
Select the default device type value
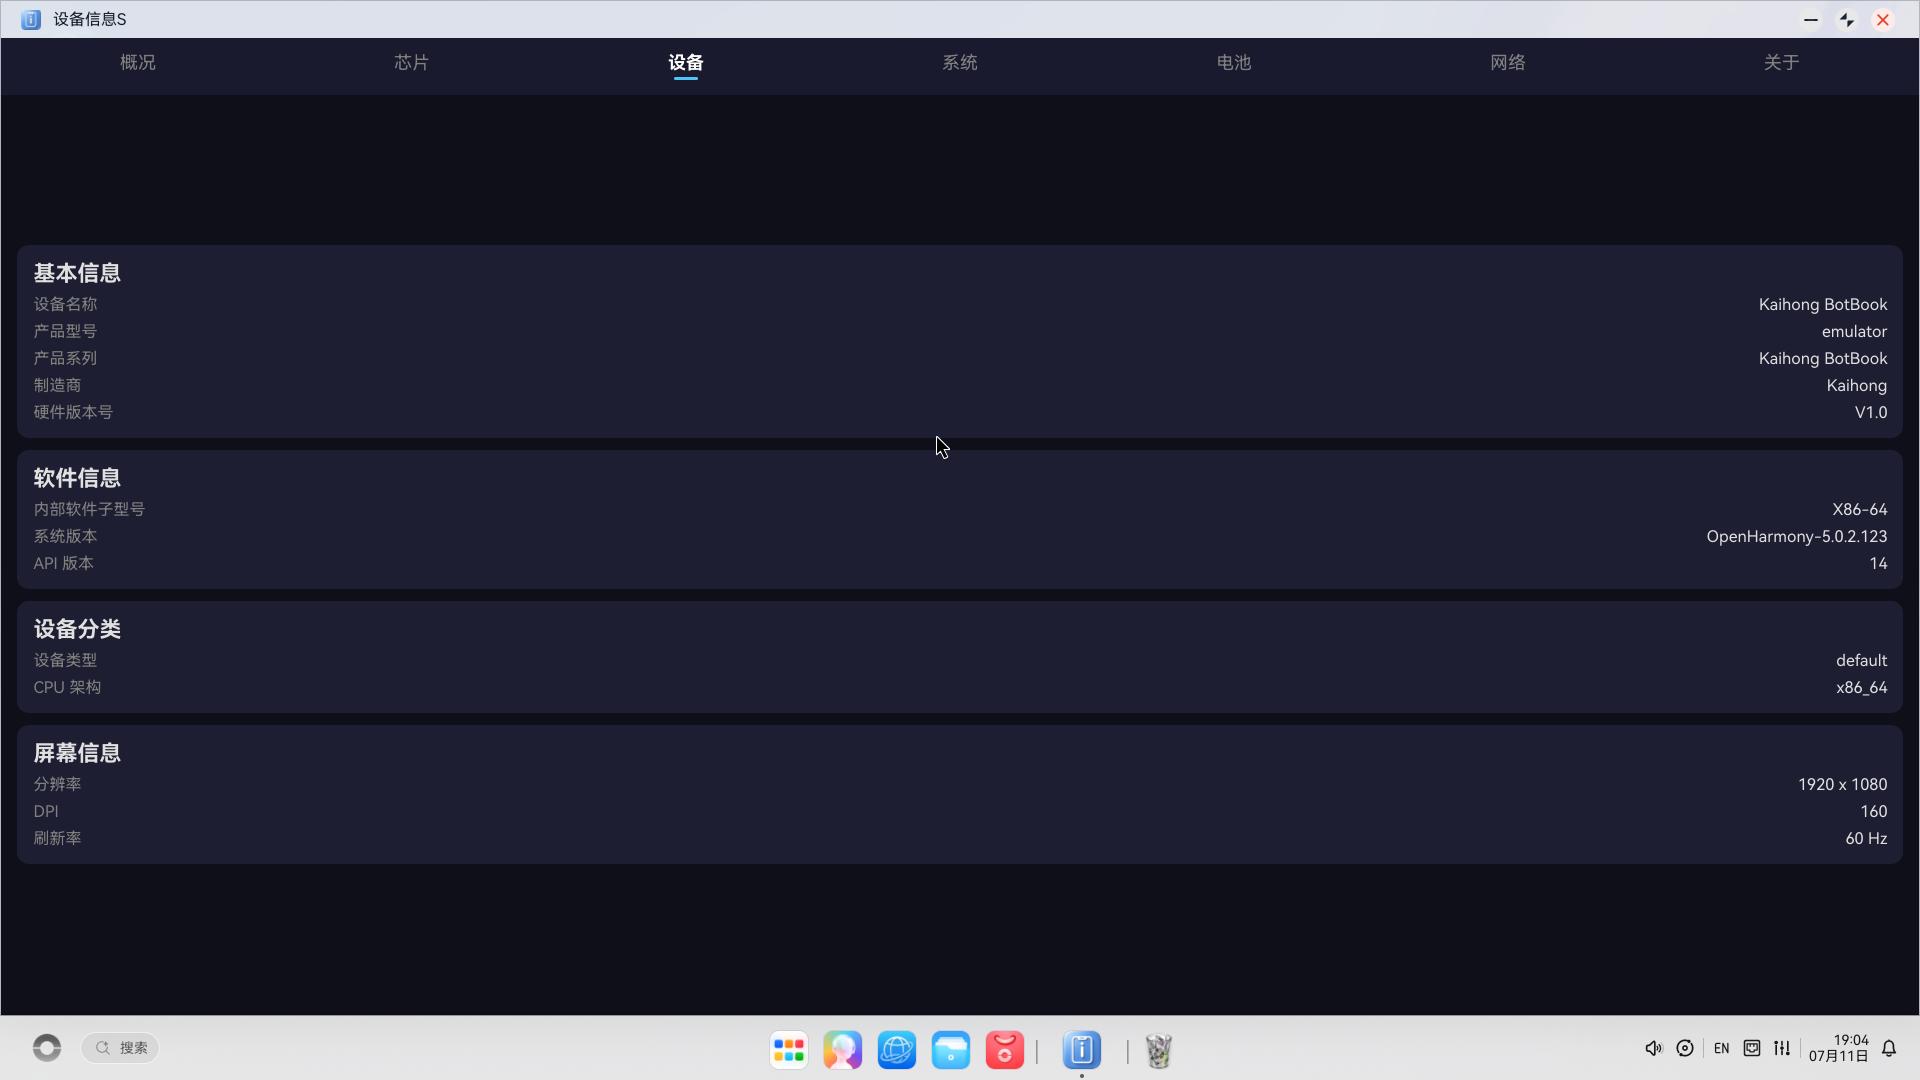(1861, 660)
